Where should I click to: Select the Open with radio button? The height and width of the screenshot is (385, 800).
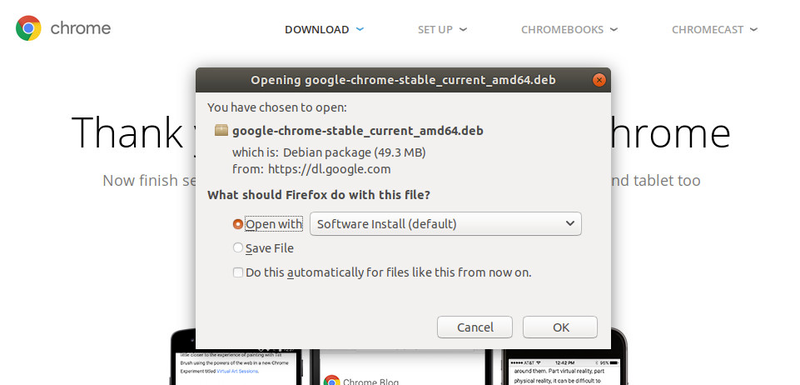tap(238, 224)
